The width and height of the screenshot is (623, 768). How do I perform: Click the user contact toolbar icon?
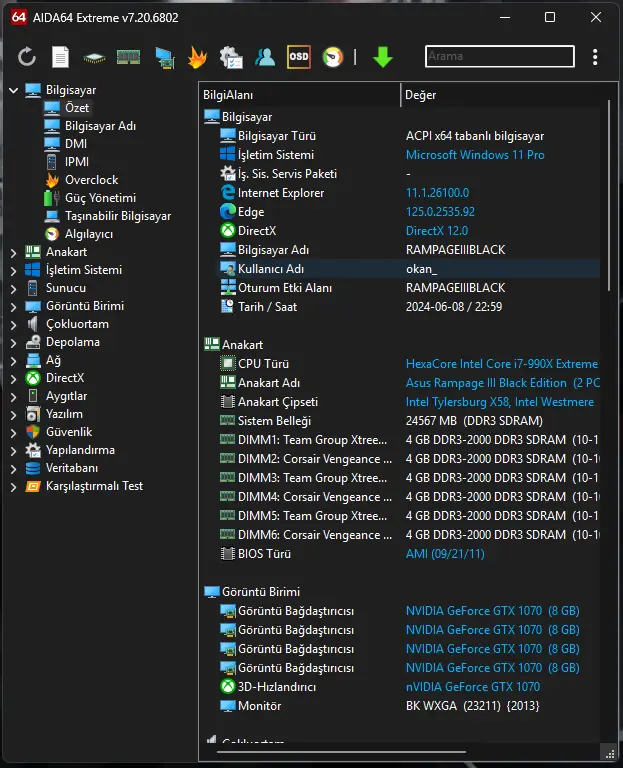tap(264, 57)
